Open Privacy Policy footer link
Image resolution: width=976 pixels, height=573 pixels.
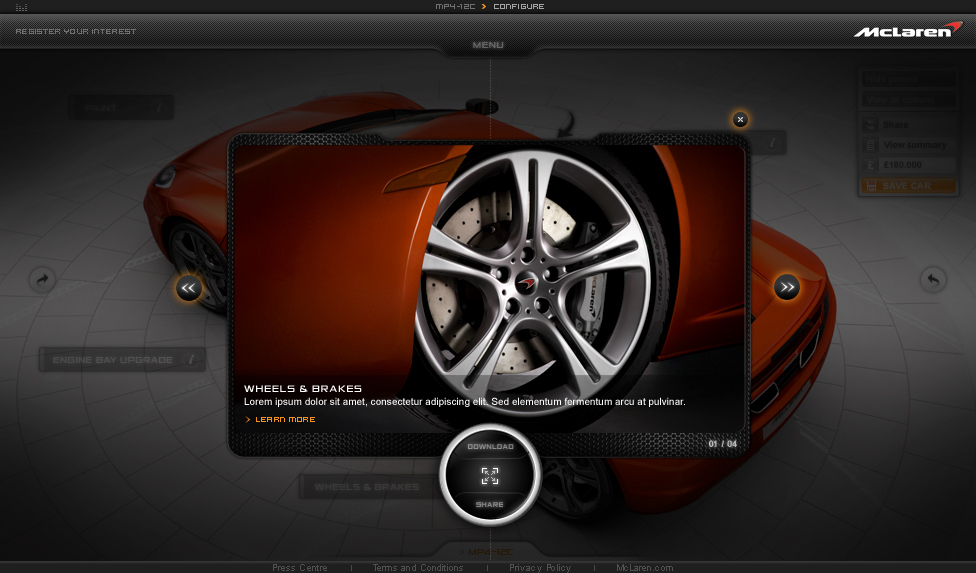(540, 567)
